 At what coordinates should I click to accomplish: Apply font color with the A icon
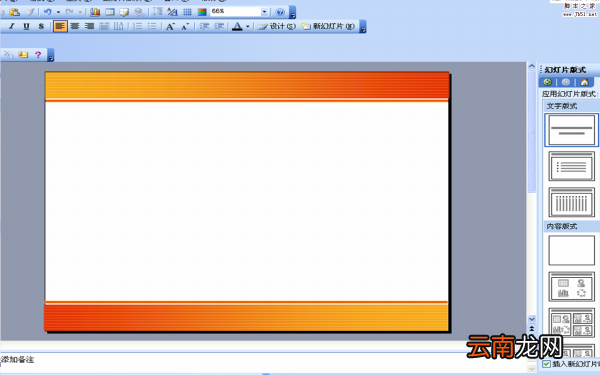237,26
